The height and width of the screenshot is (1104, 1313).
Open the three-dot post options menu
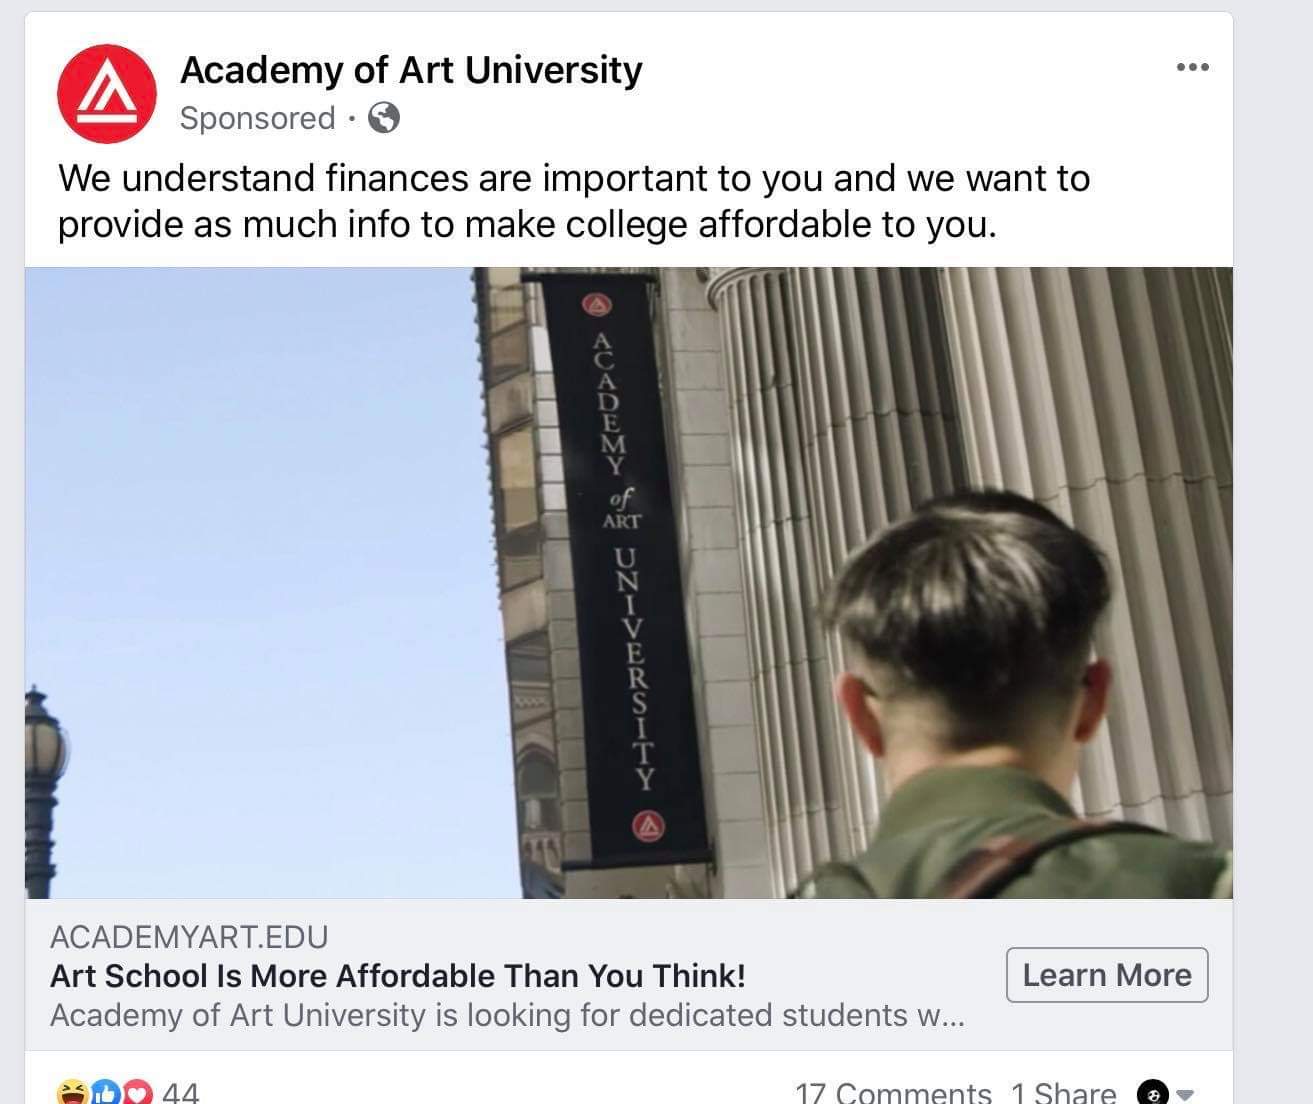(x=1192, y=68)
